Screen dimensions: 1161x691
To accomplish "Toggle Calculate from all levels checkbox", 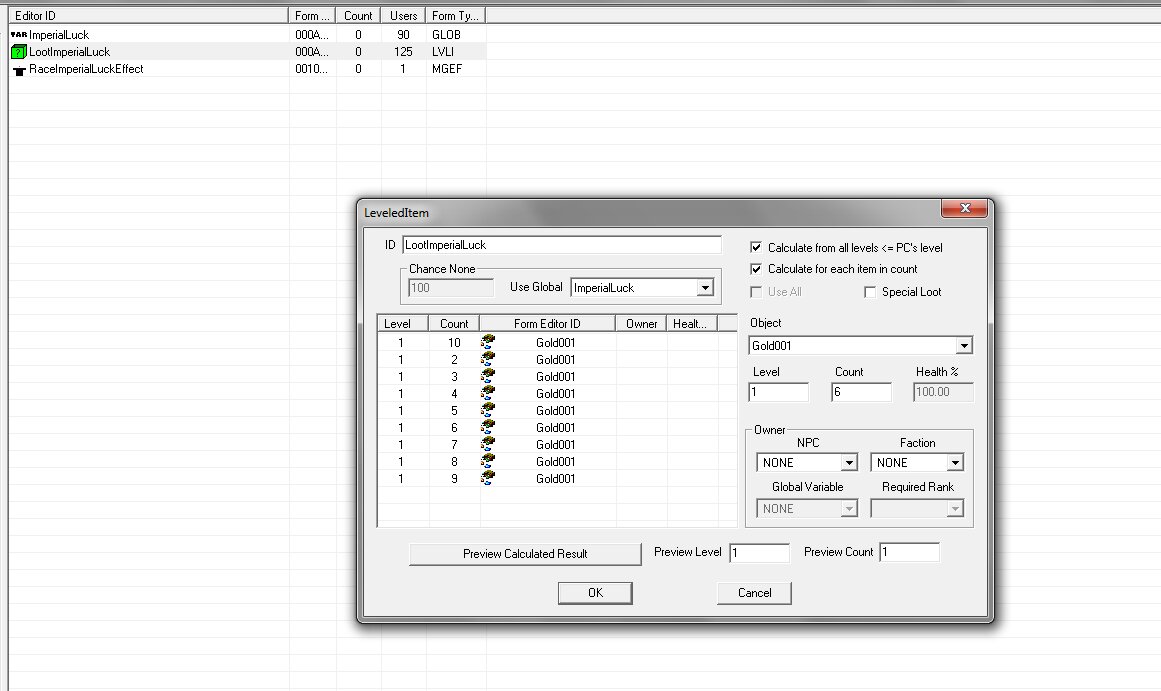I will tap(756, 247).
